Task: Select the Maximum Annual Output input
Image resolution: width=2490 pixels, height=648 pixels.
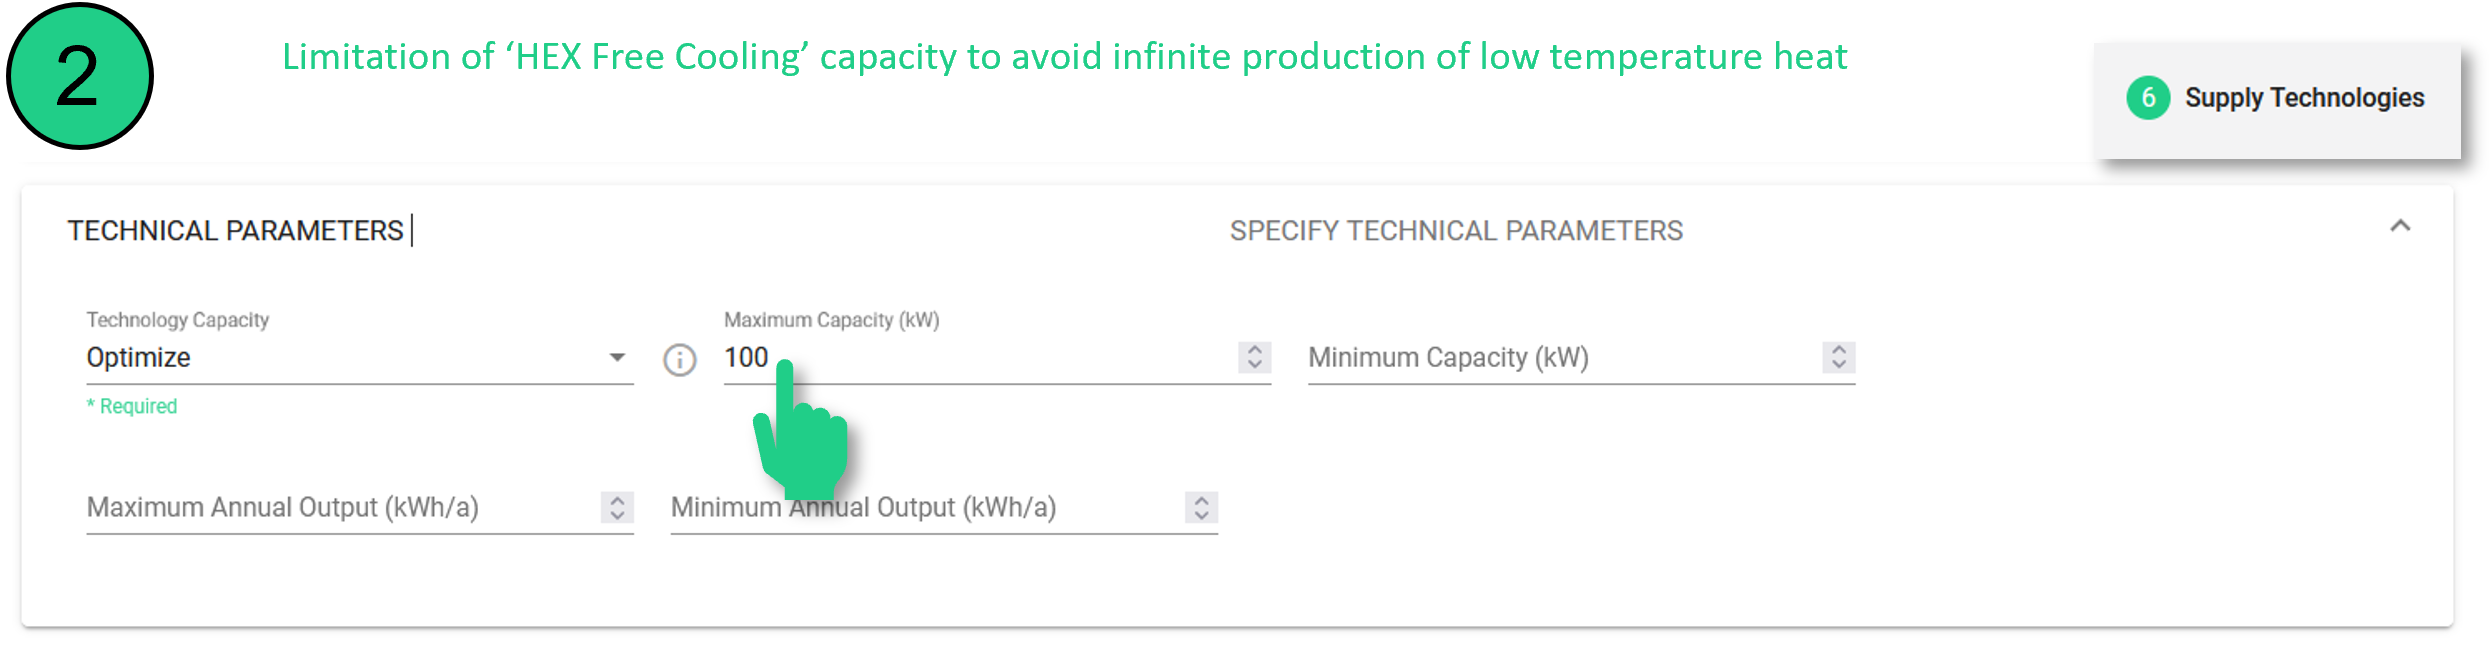Action: coord(340,508)
